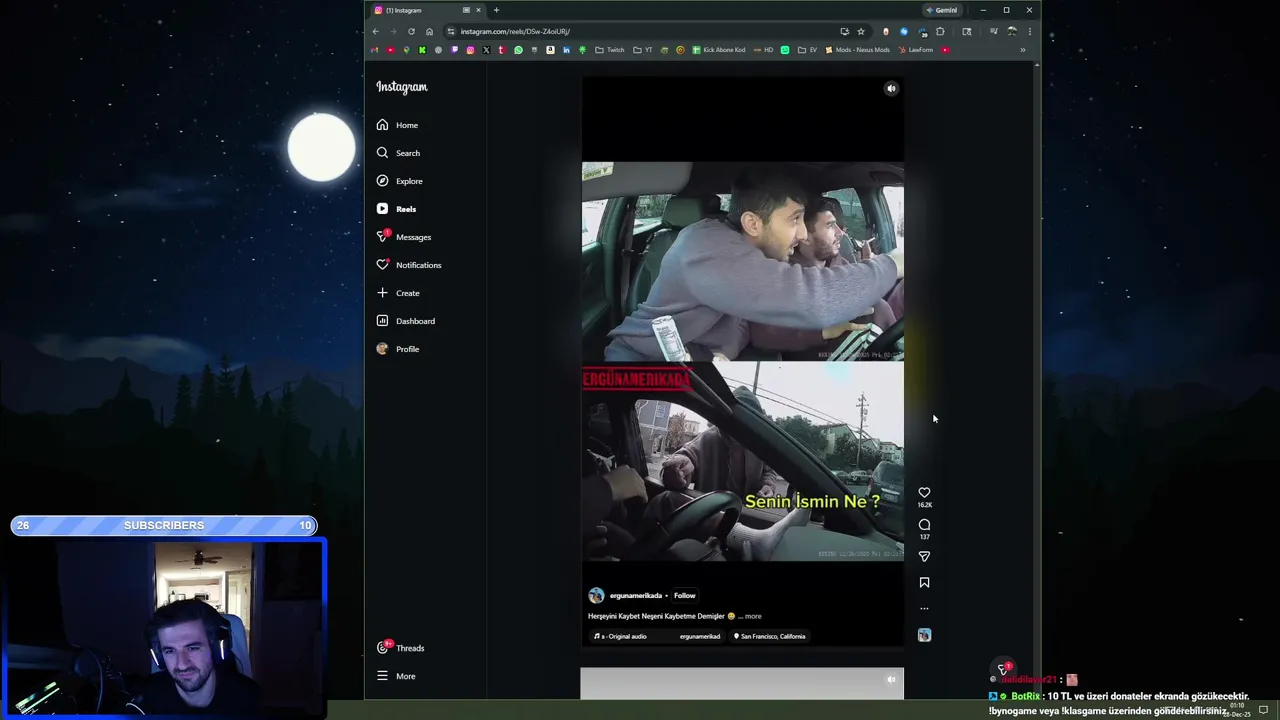The image size is (1280, 720).
Task: Open the HD bookmark
Action: tap(764, 50)
